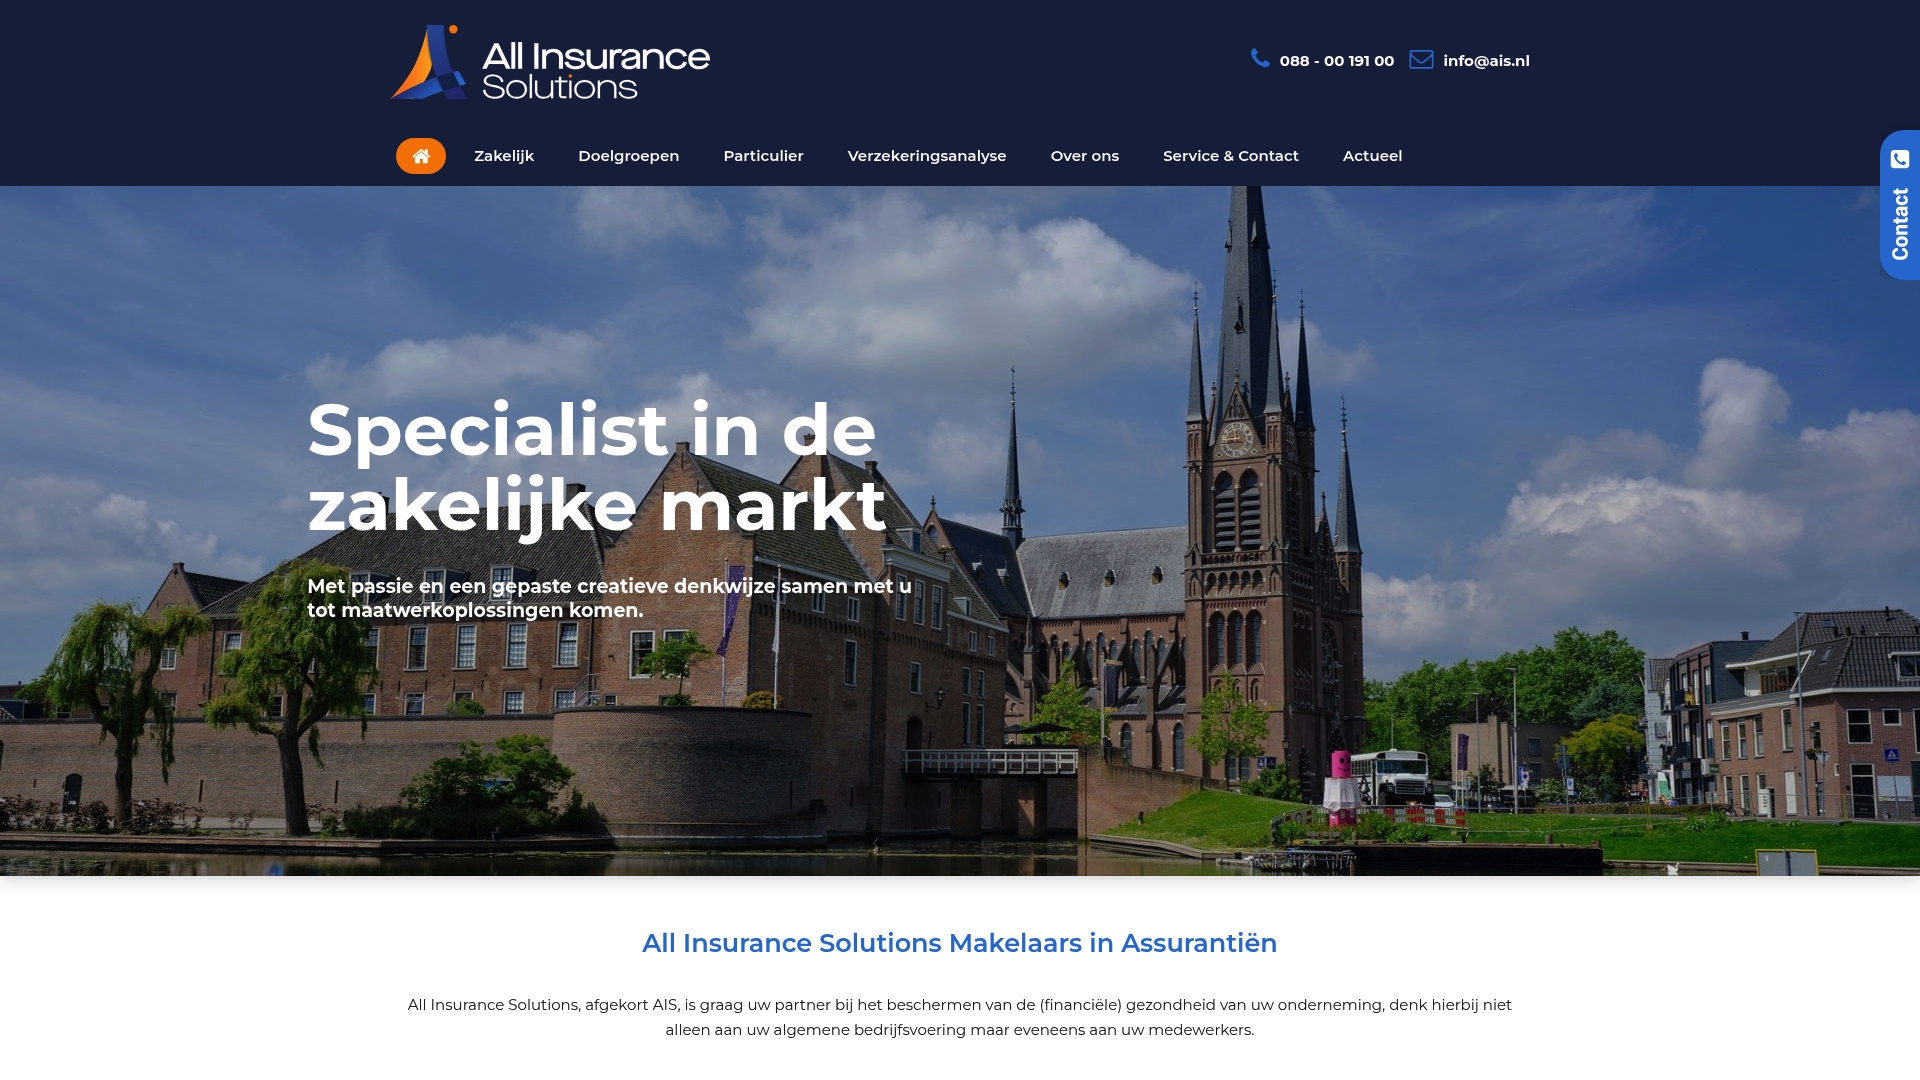Image resolution: width=1920 pixels, height=1080 pixels.
Task: Click the All Insurance Solutions logo
Action: pos(550,62)
